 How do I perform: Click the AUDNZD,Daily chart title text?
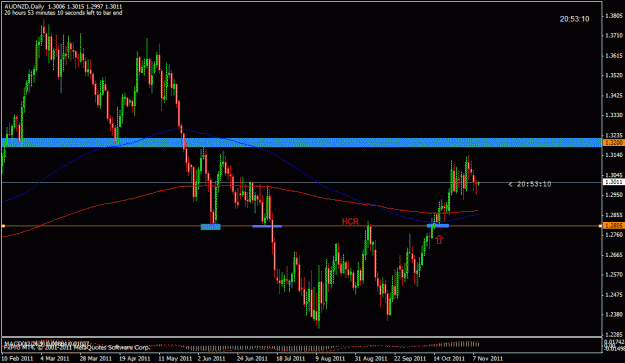click(24, 7)
